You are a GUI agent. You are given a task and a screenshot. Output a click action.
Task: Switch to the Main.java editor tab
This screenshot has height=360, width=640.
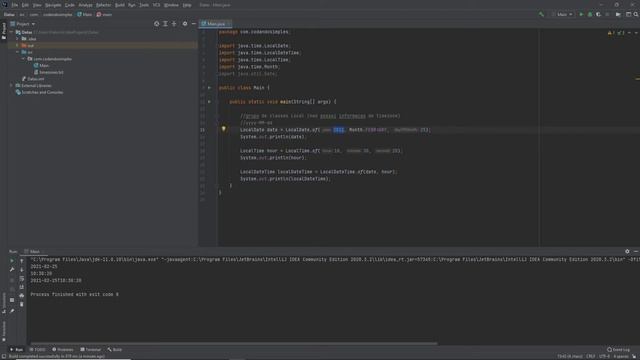pos(216,24)
